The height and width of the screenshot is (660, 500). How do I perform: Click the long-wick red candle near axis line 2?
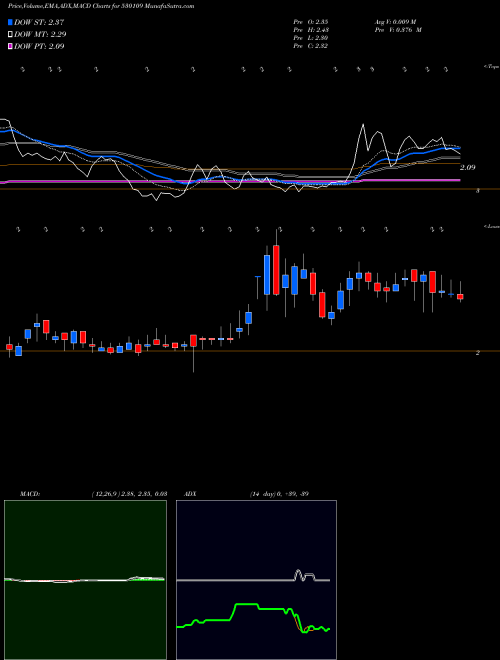click(194, 341)
